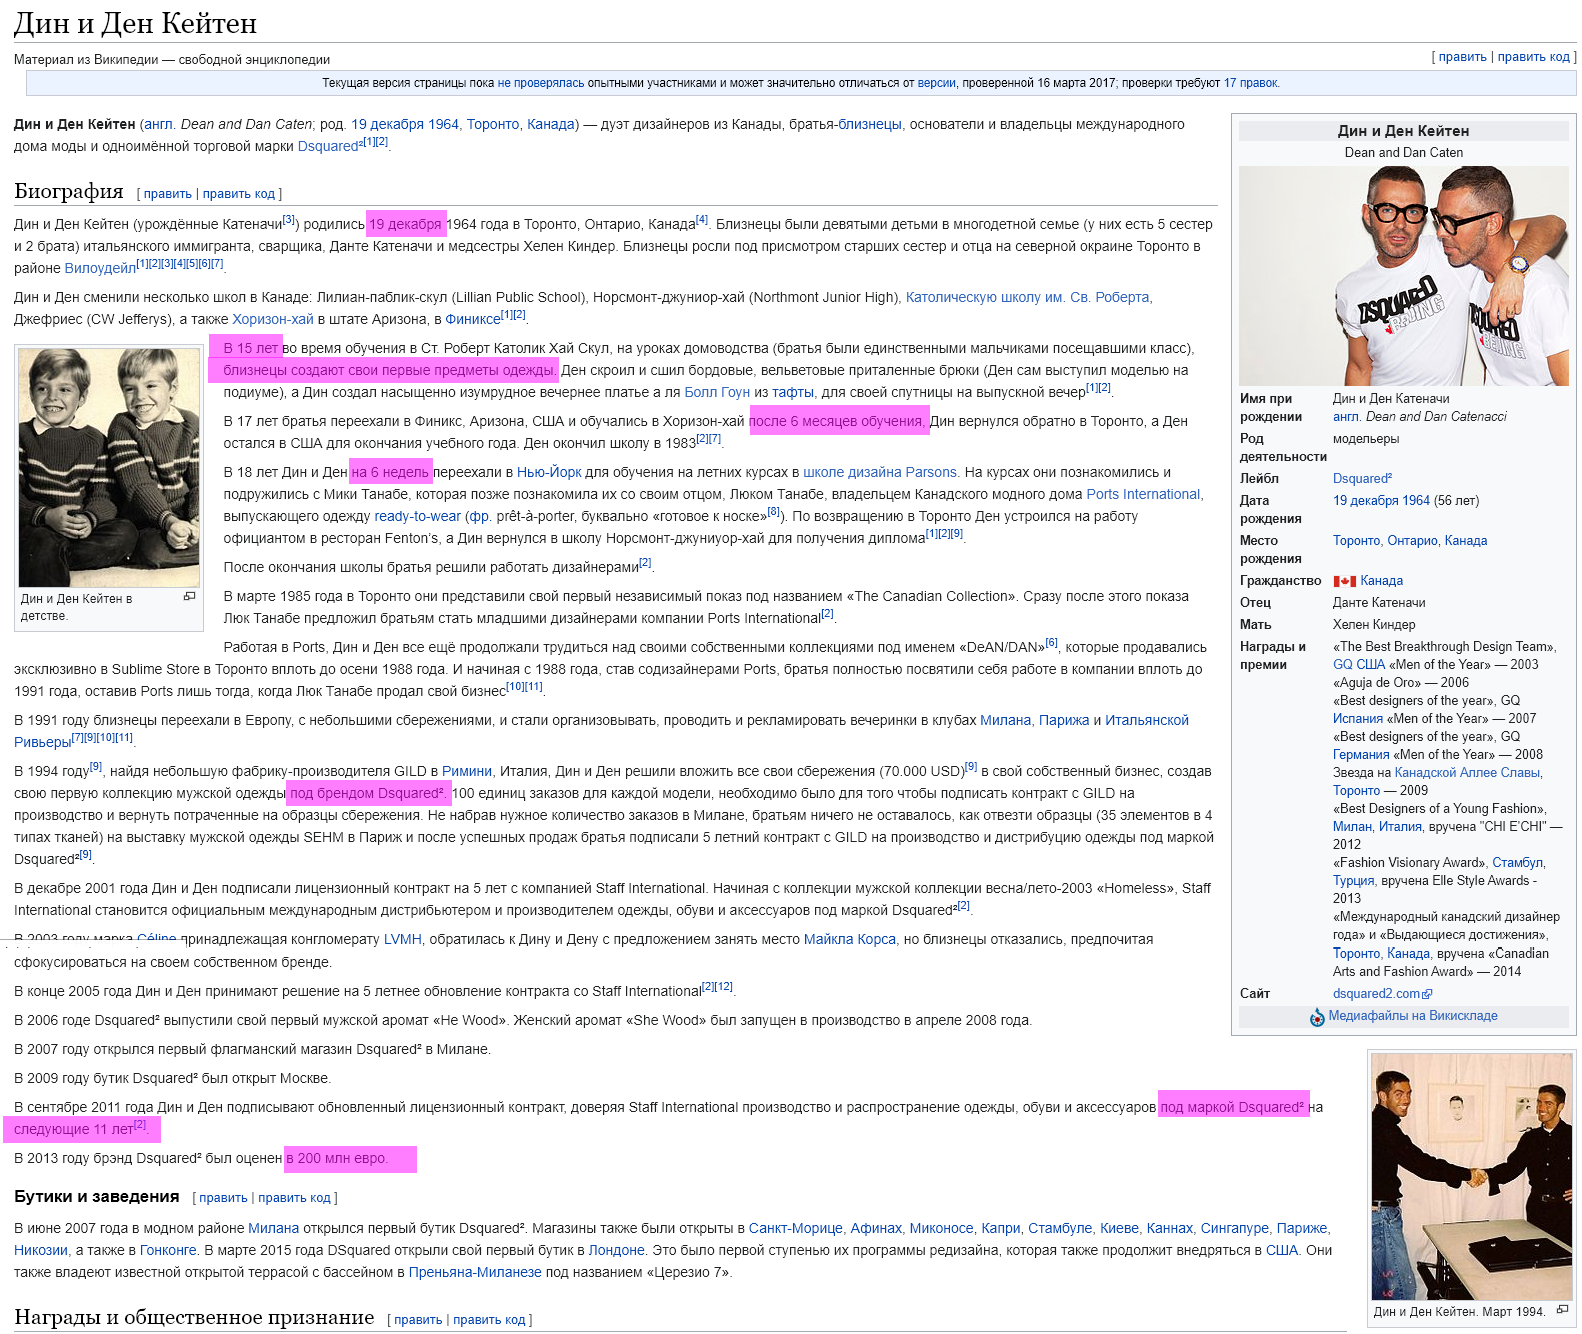Follow the 'Миконосе' link
Viewport: 1582px width, 1334px height.
941,1229
